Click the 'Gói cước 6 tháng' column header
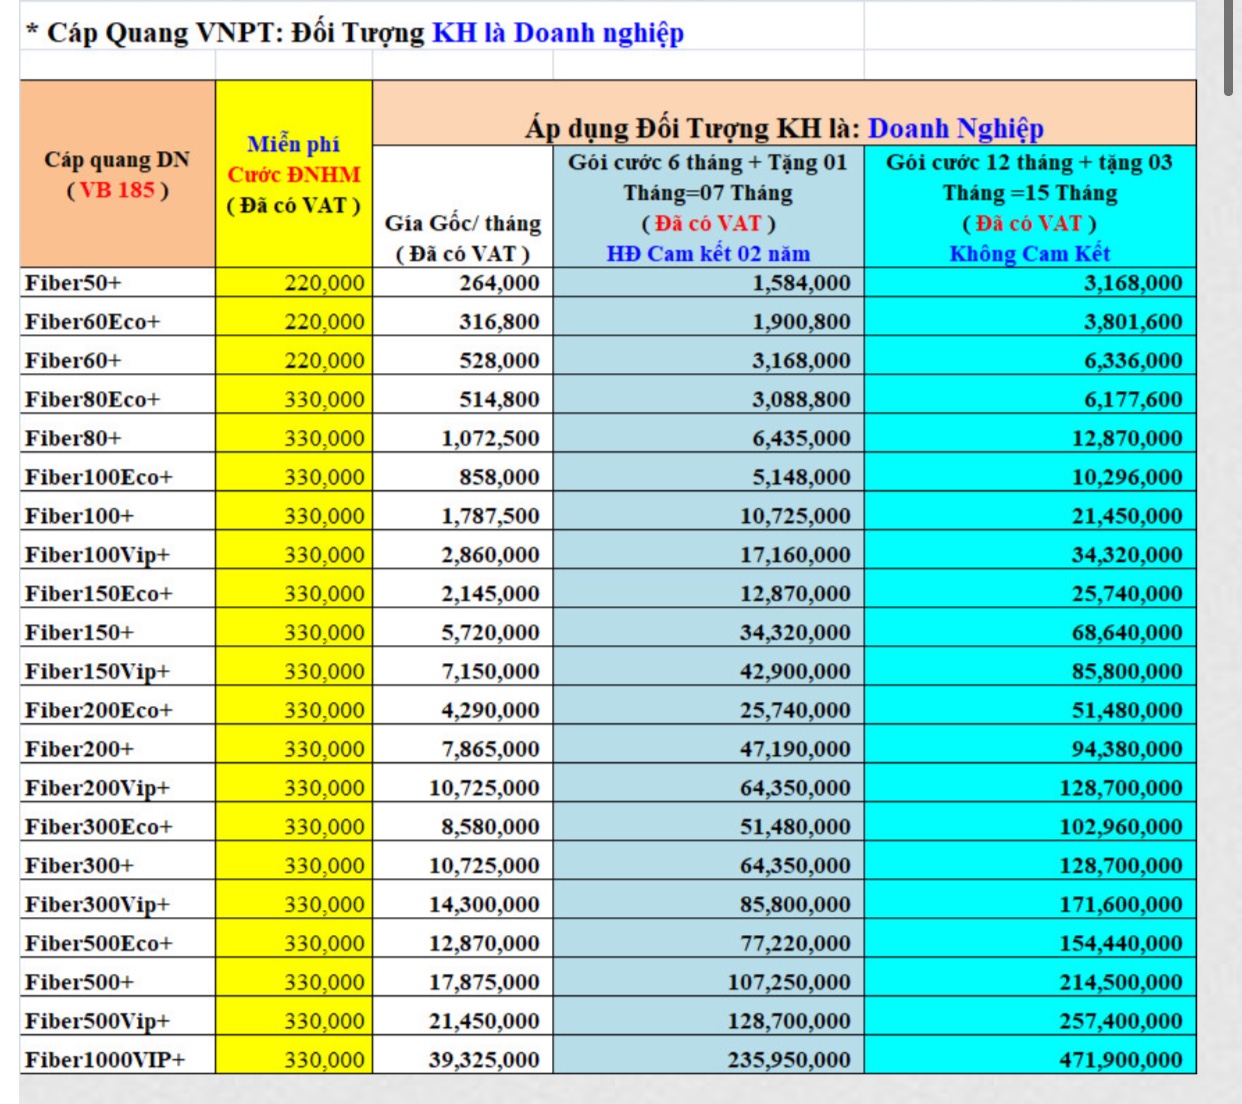 pos(708,207)
